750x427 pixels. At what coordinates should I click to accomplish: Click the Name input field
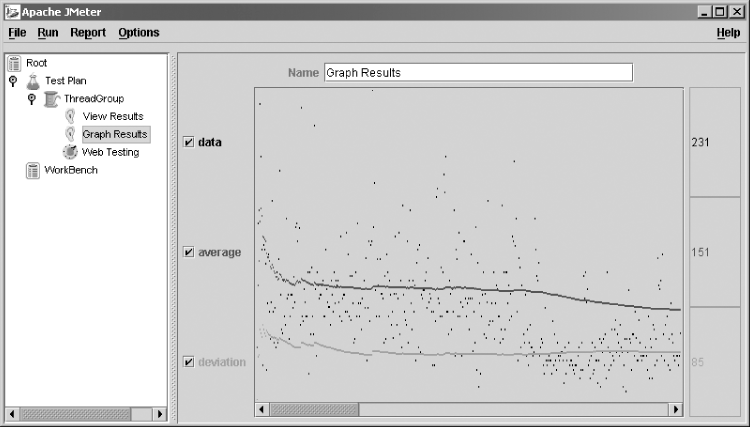coord(478,73)
